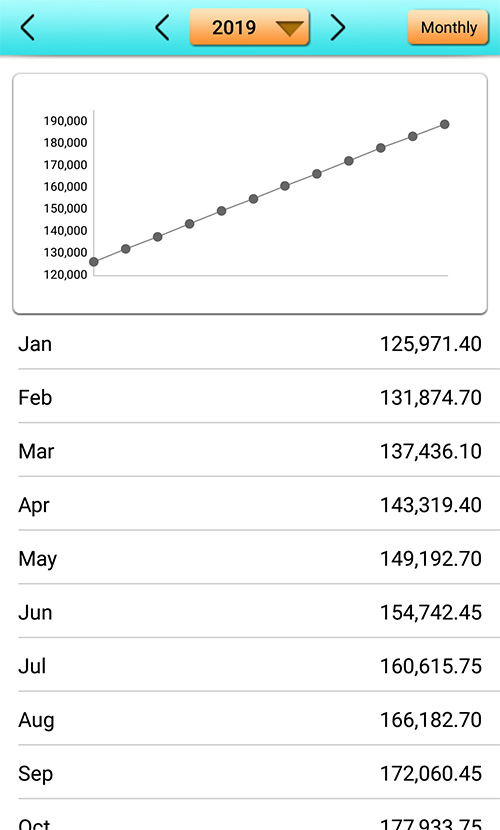Select the last data point on chart
The width and height of the screenshot is (500, 830).
(444, 124)
